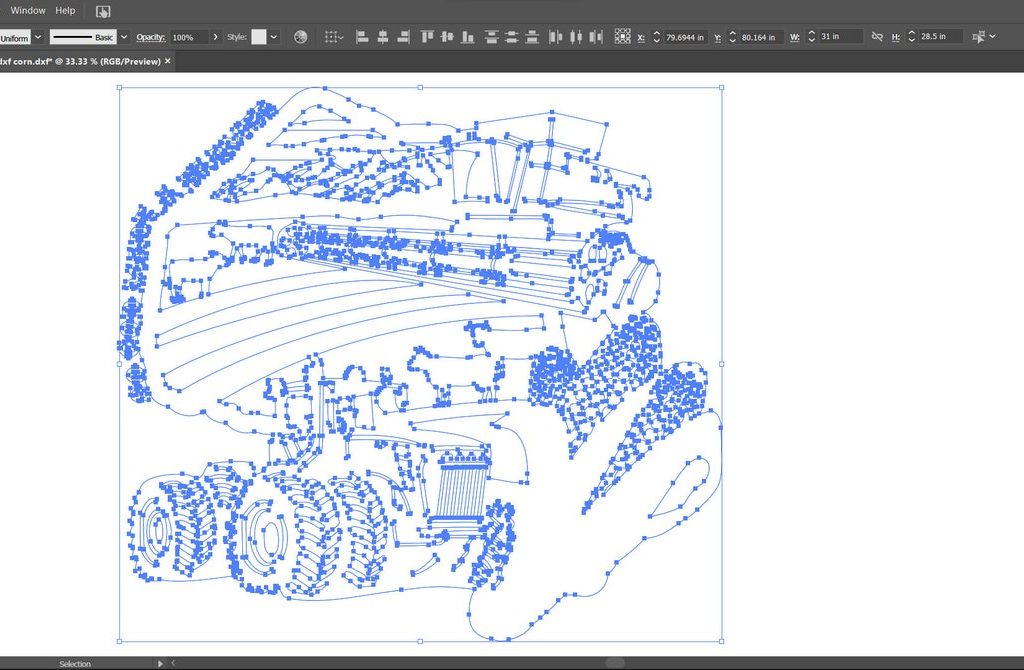Expand the Uniform stroke profile dropdown
This screenshot has width=1024, height=670.
click(x=38, y=37)
